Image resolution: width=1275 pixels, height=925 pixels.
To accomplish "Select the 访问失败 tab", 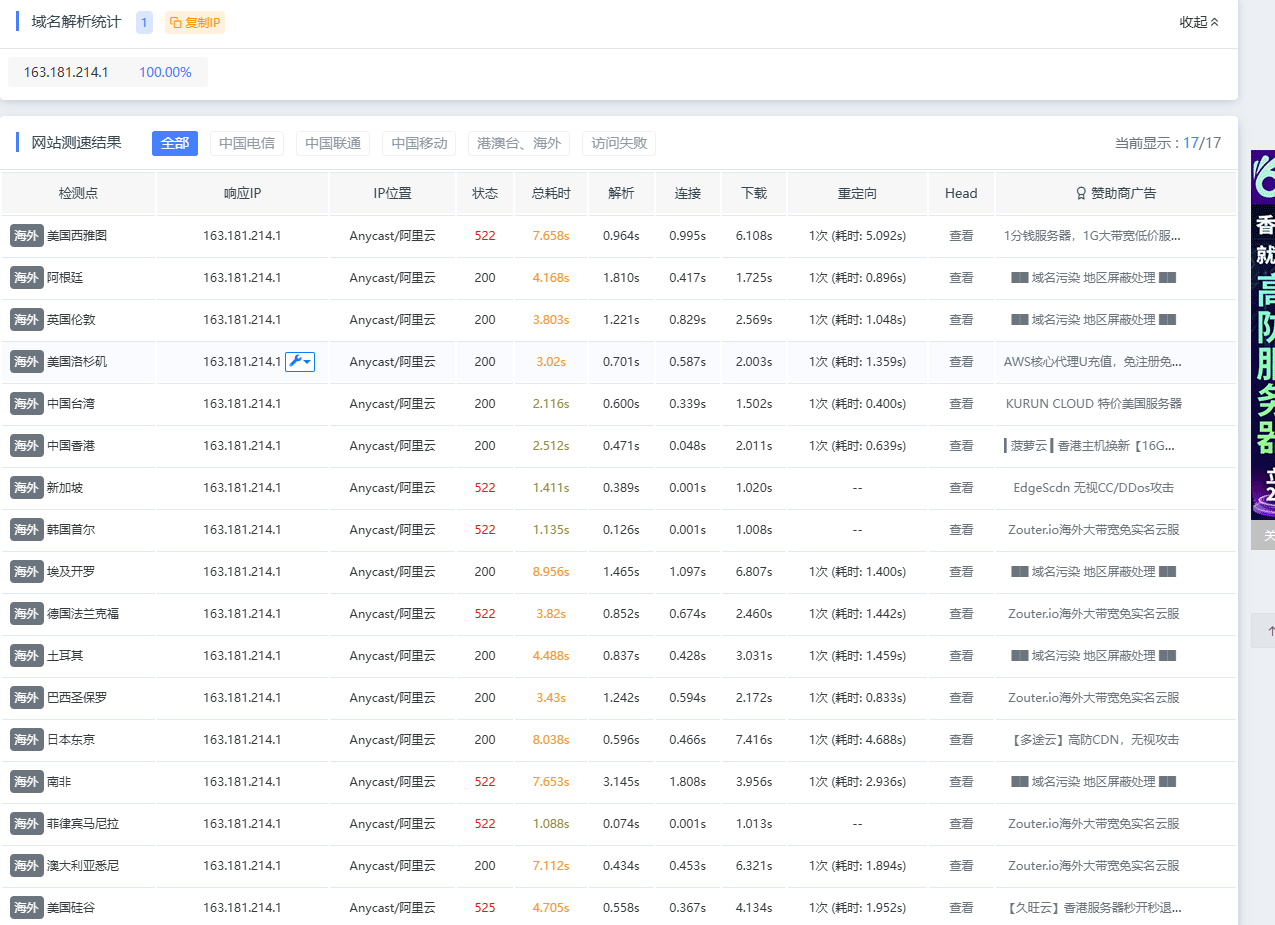I will tap(618, 143).
